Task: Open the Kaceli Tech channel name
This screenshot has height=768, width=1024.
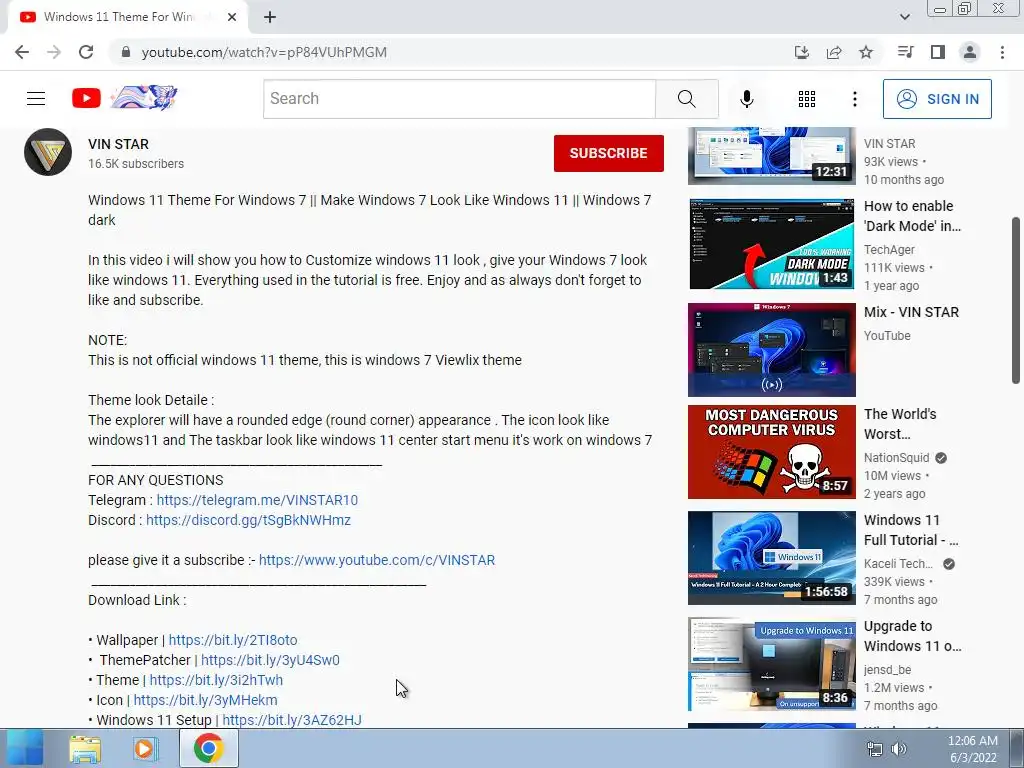Action: point(899,564)
